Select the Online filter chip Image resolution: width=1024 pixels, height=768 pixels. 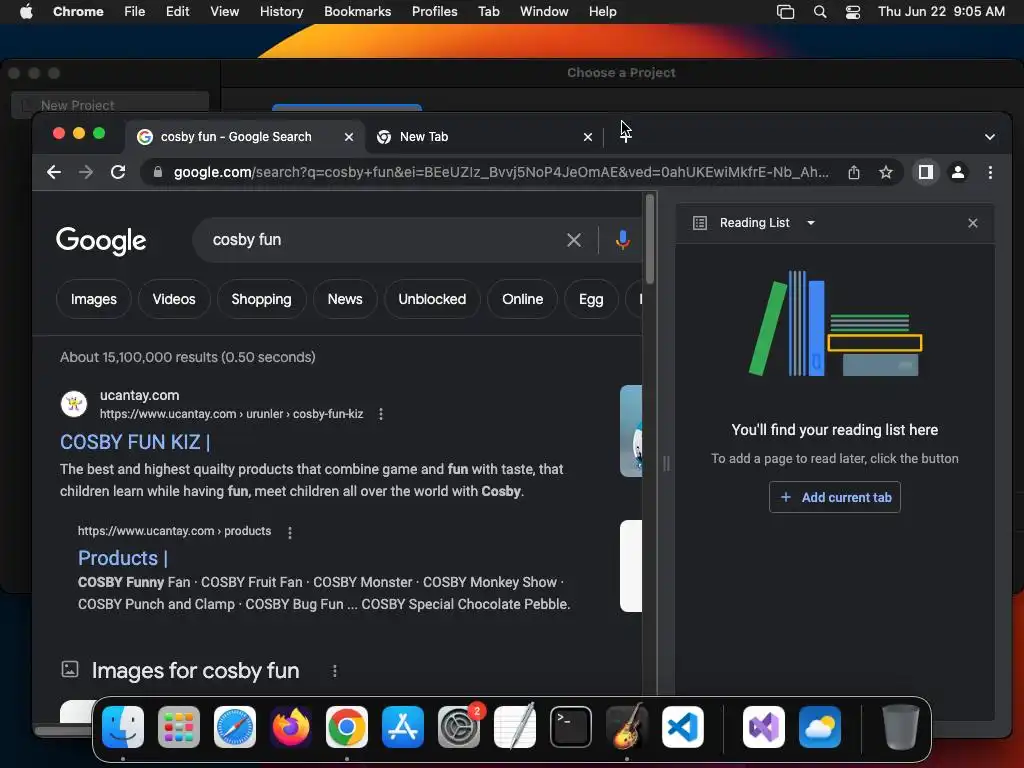pyautogui.click(x=522, y=299)
